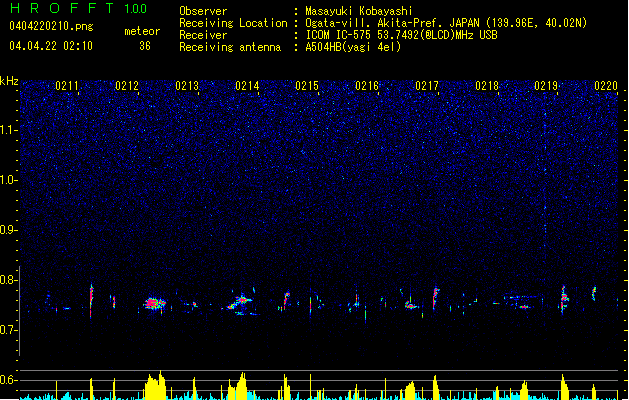Click the 0215 time marker

click(307, 86)
